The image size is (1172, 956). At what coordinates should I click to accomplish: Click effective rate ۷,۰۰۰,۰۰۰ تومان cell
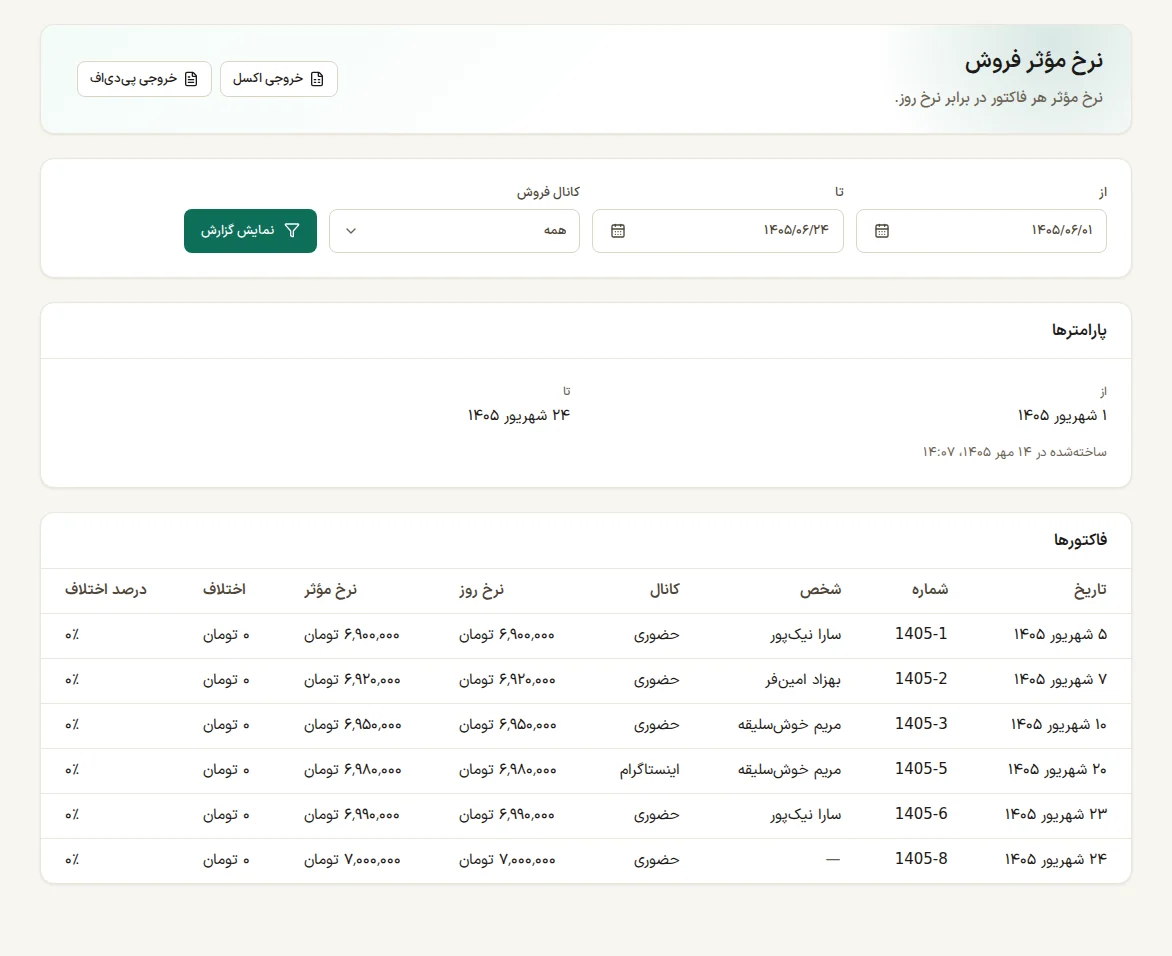(x=351, y=859)
